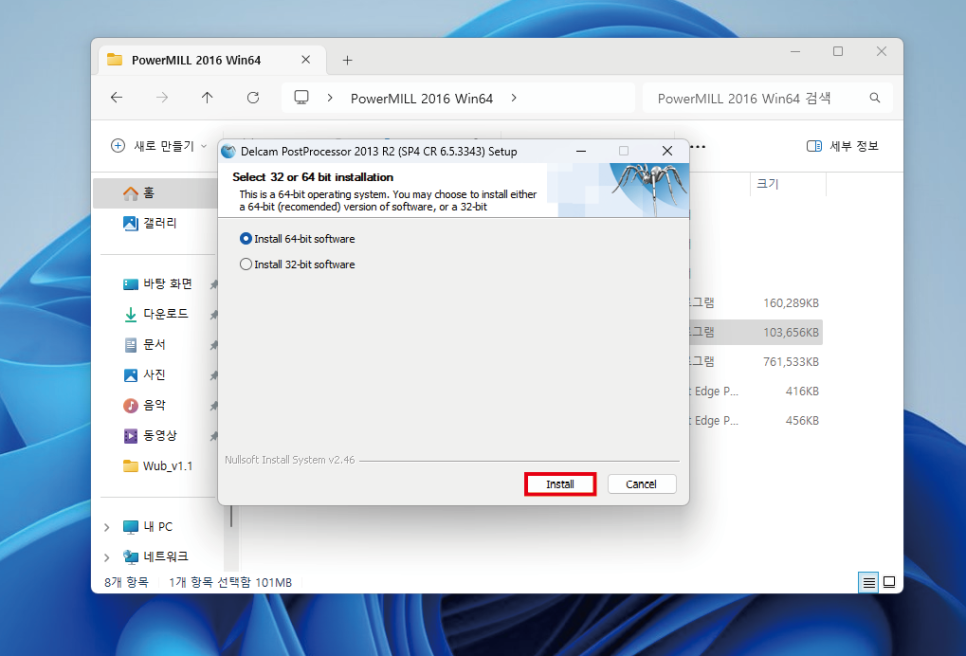Click the 음악 pin icon
The image size is (966, 656).
pos(213,406)
